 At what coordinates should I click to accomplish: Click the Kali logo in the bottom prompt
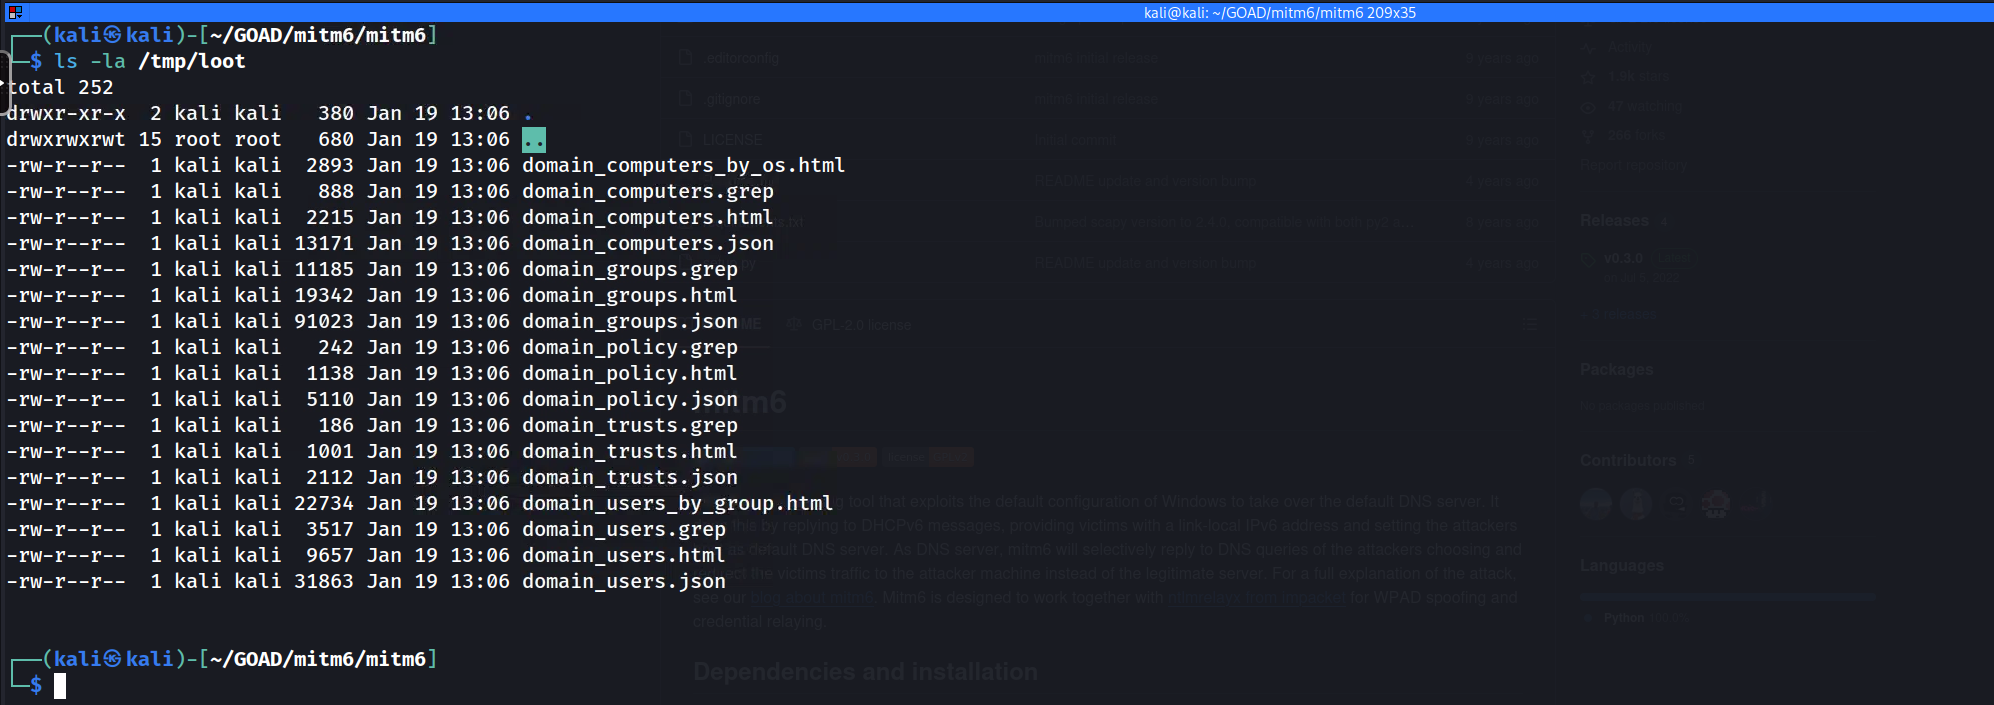[113, 659]
